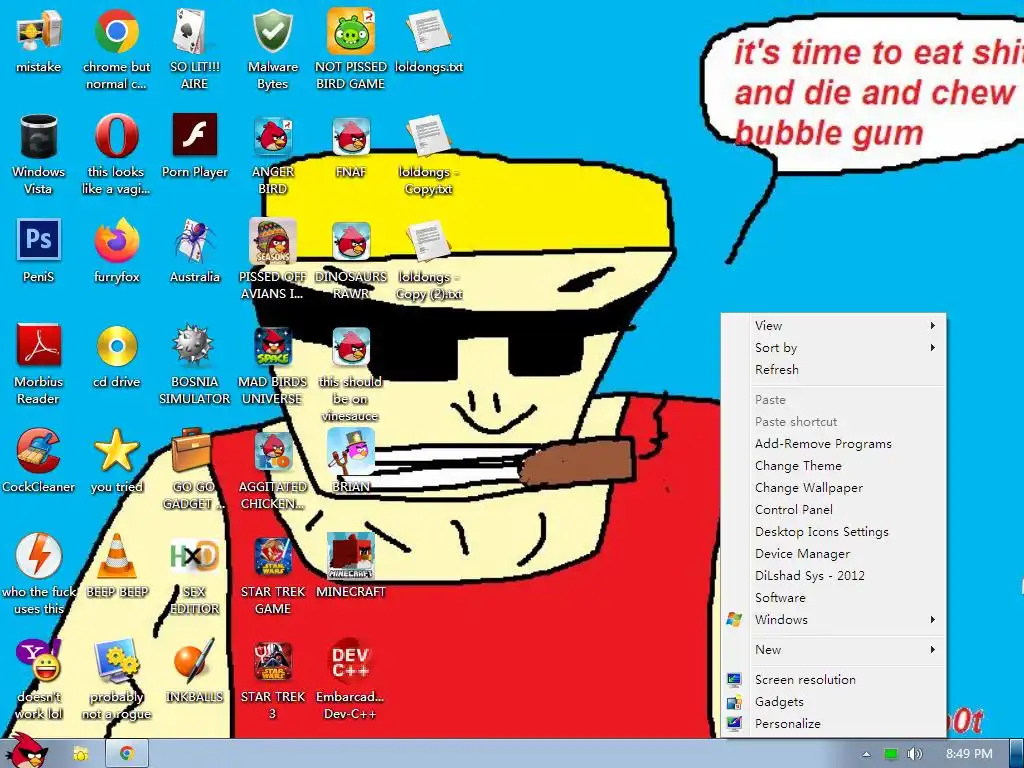Launch the 'Embarcad... Dev-C++' icon

(351, 661)
